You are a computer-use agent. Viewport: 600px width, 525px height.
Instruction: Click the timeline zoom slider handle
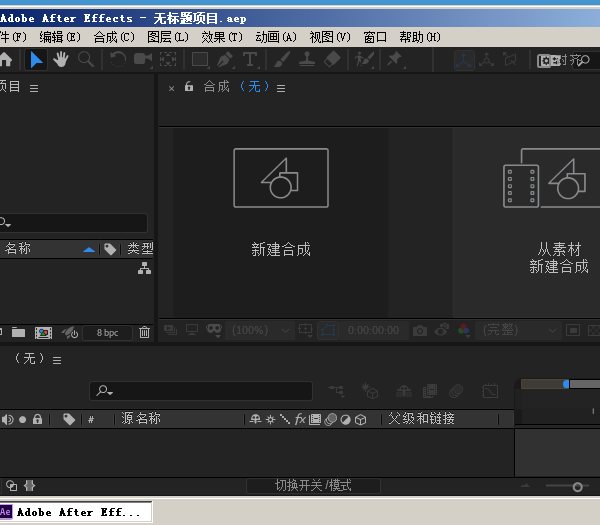click(577, 487)
